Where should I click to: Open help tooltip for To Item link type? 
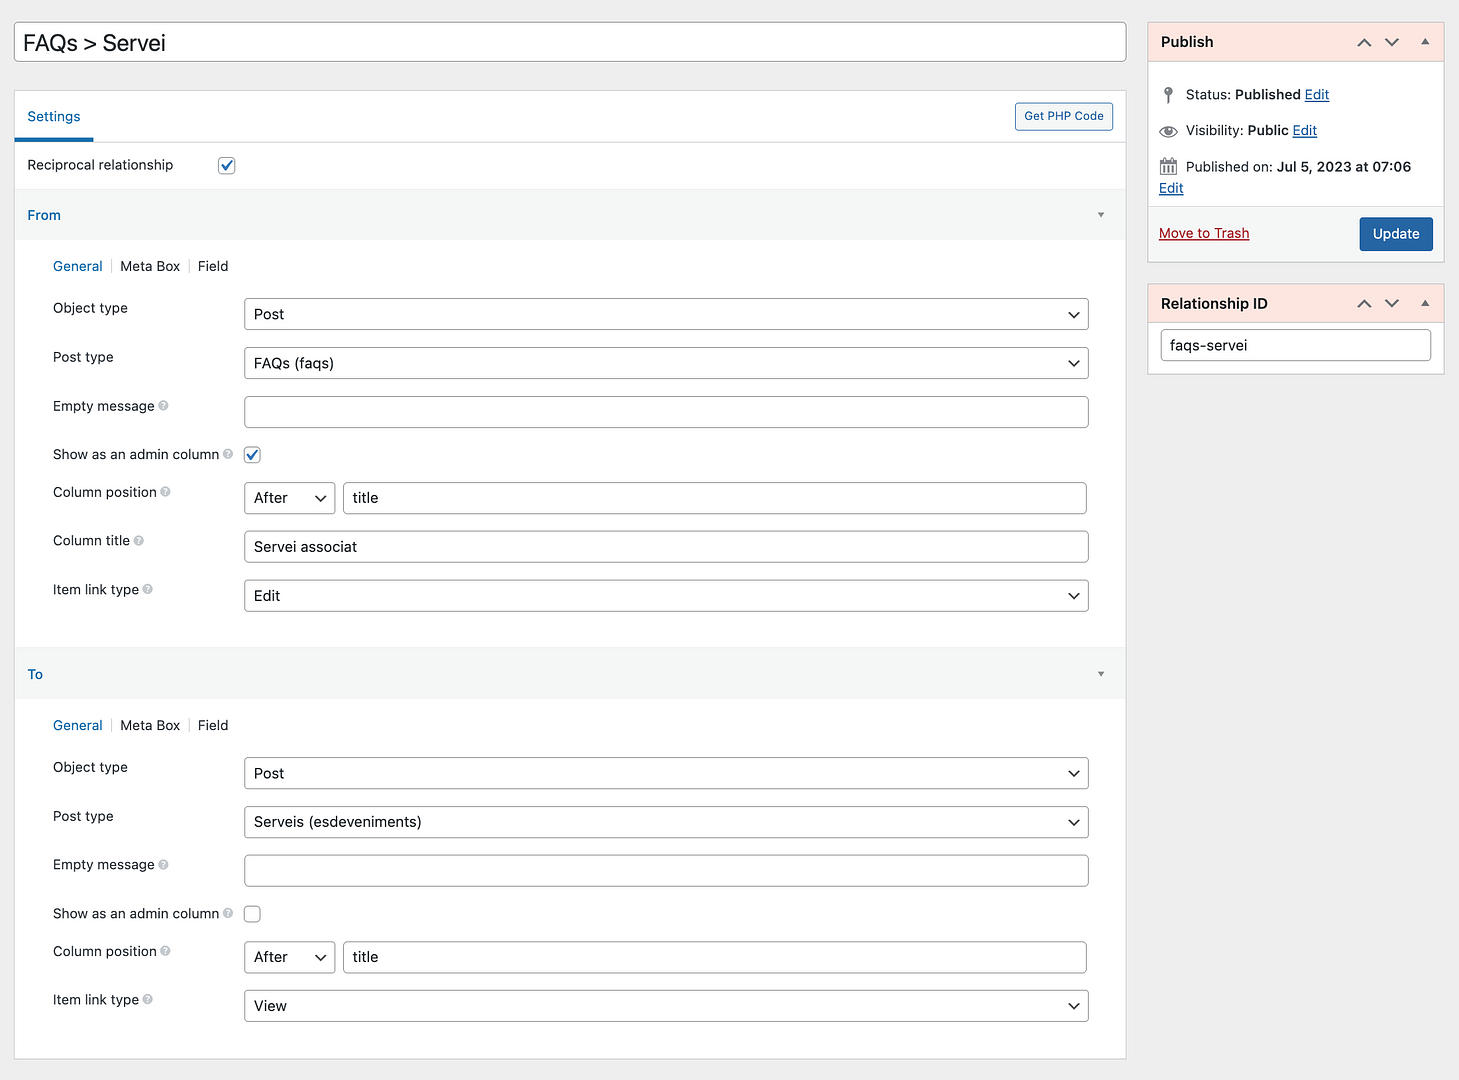click(148, 1000)
